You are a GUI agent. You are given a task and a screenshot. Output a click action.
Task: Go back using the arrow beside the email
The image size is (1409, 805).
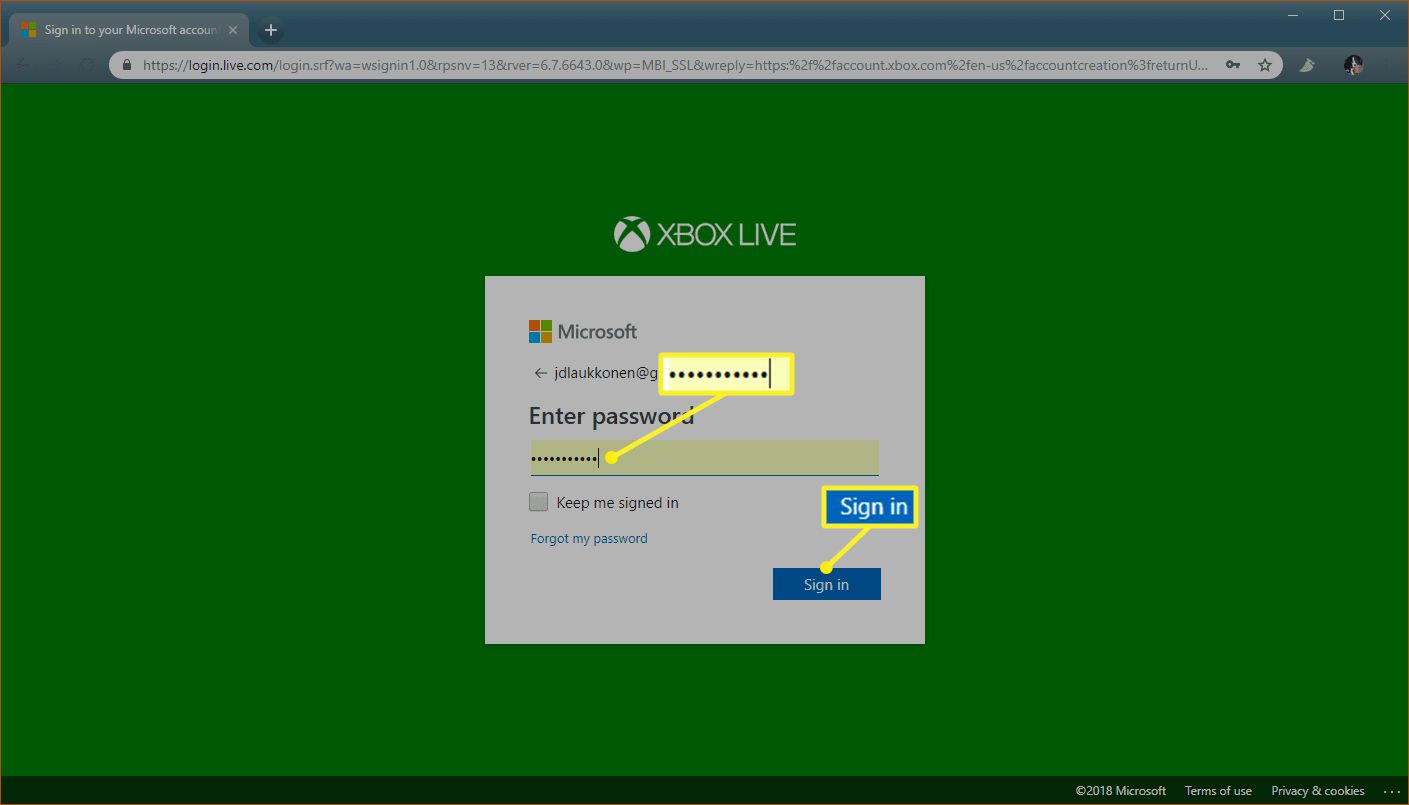point(541,373)
